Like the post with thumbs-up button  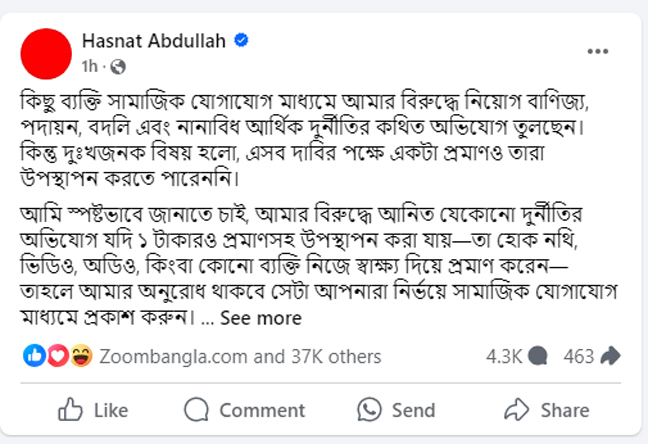[93, 410]
